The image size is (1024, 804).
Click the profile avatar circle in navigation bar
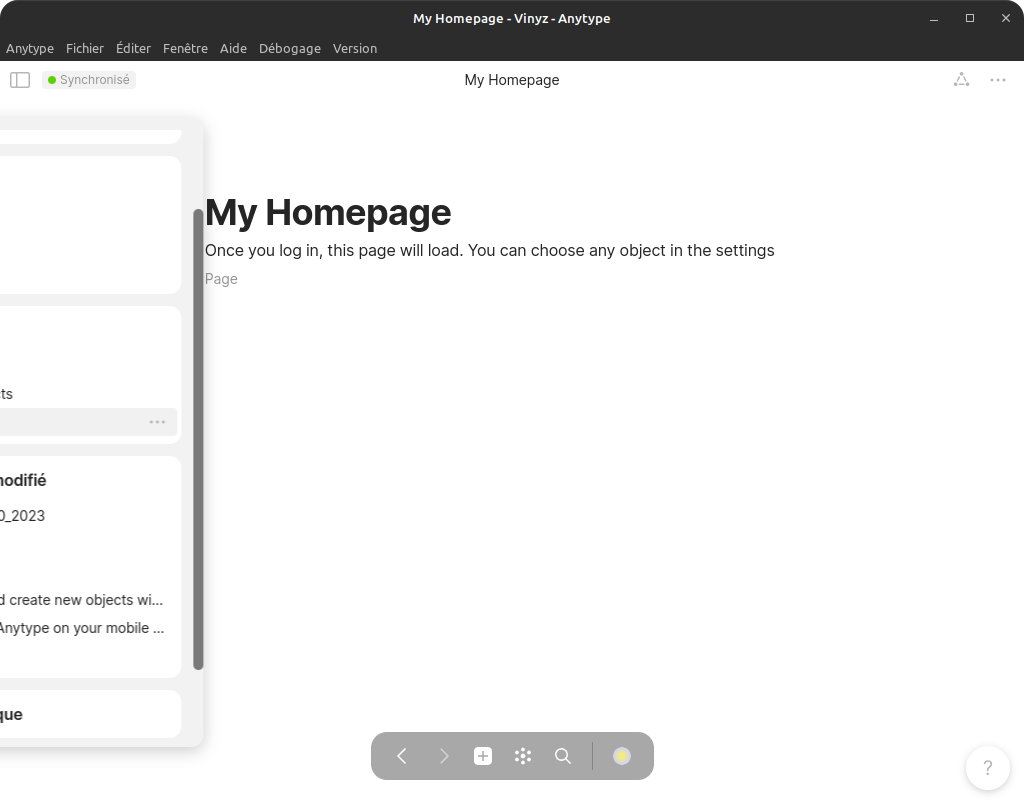coord(622,756)
